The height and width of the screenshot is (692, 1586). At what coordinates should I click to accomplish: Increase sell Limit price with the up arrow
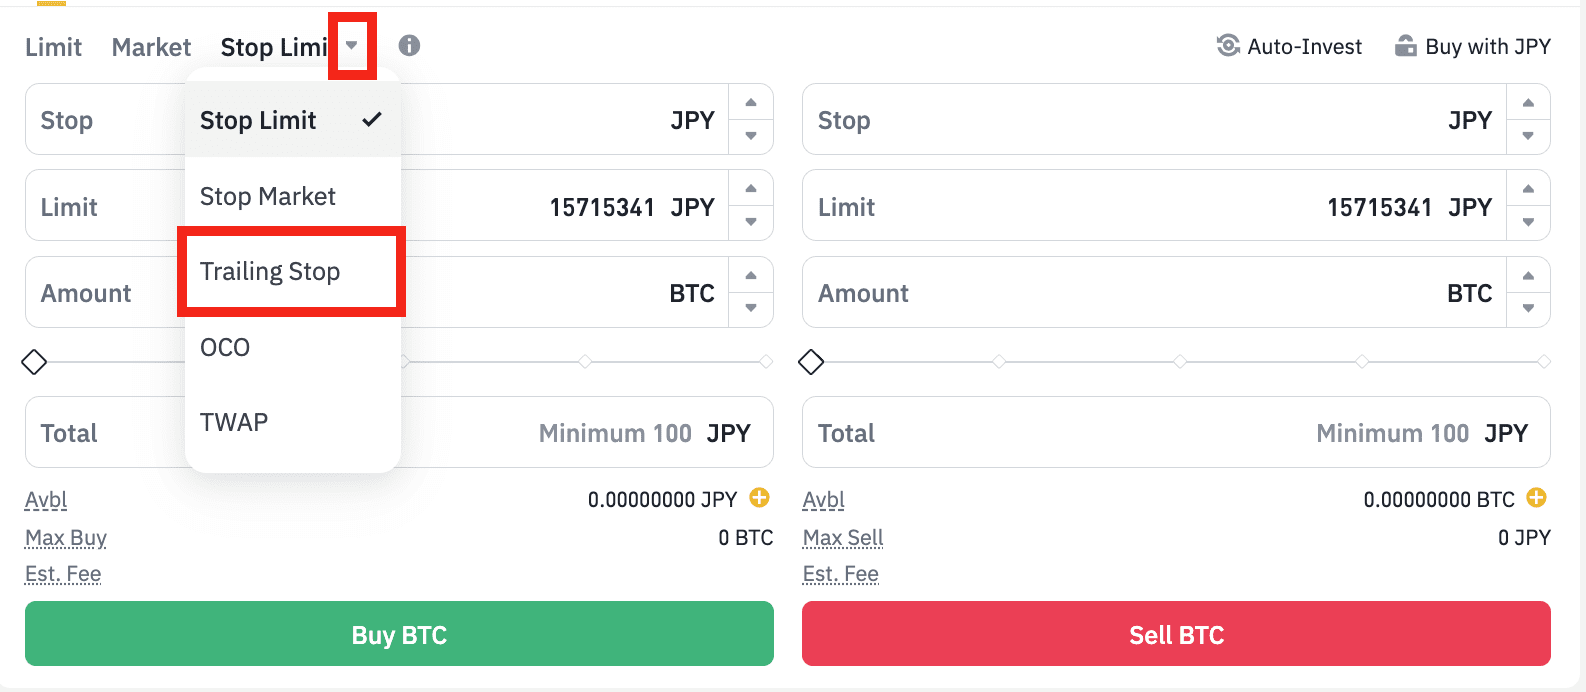(x=1528, y=189)
